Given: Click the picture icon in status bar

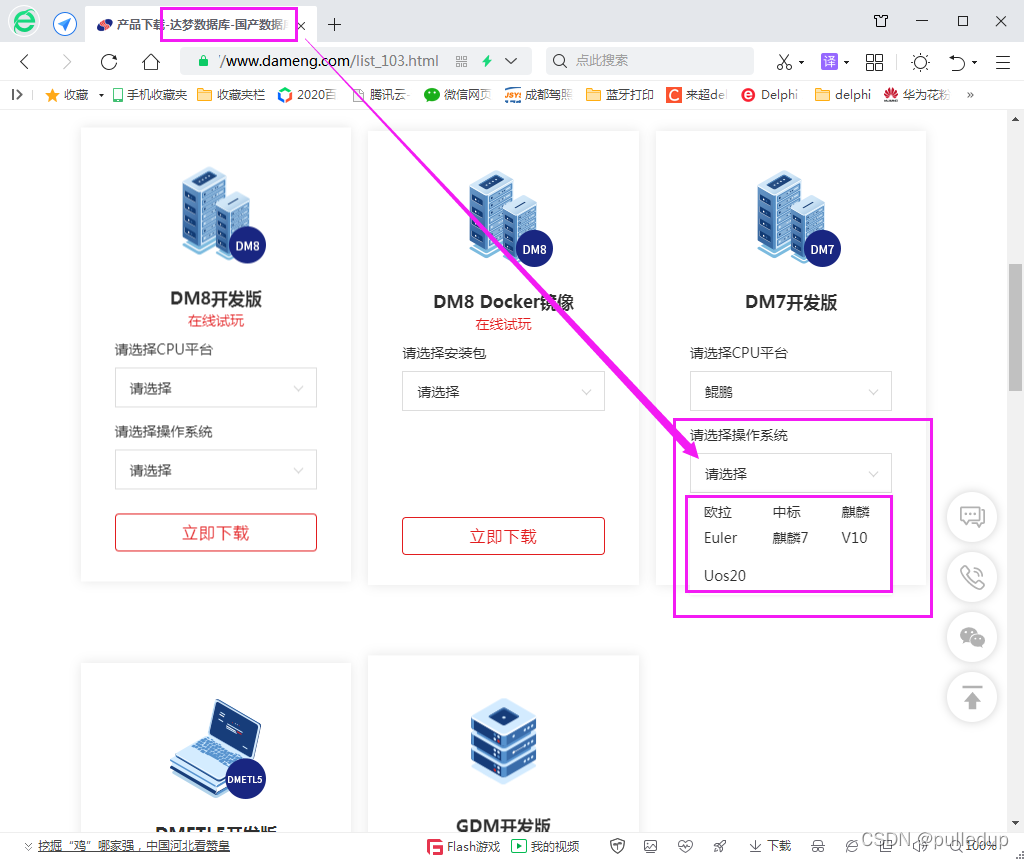Looking at the screenshot, I should point(650,847).
